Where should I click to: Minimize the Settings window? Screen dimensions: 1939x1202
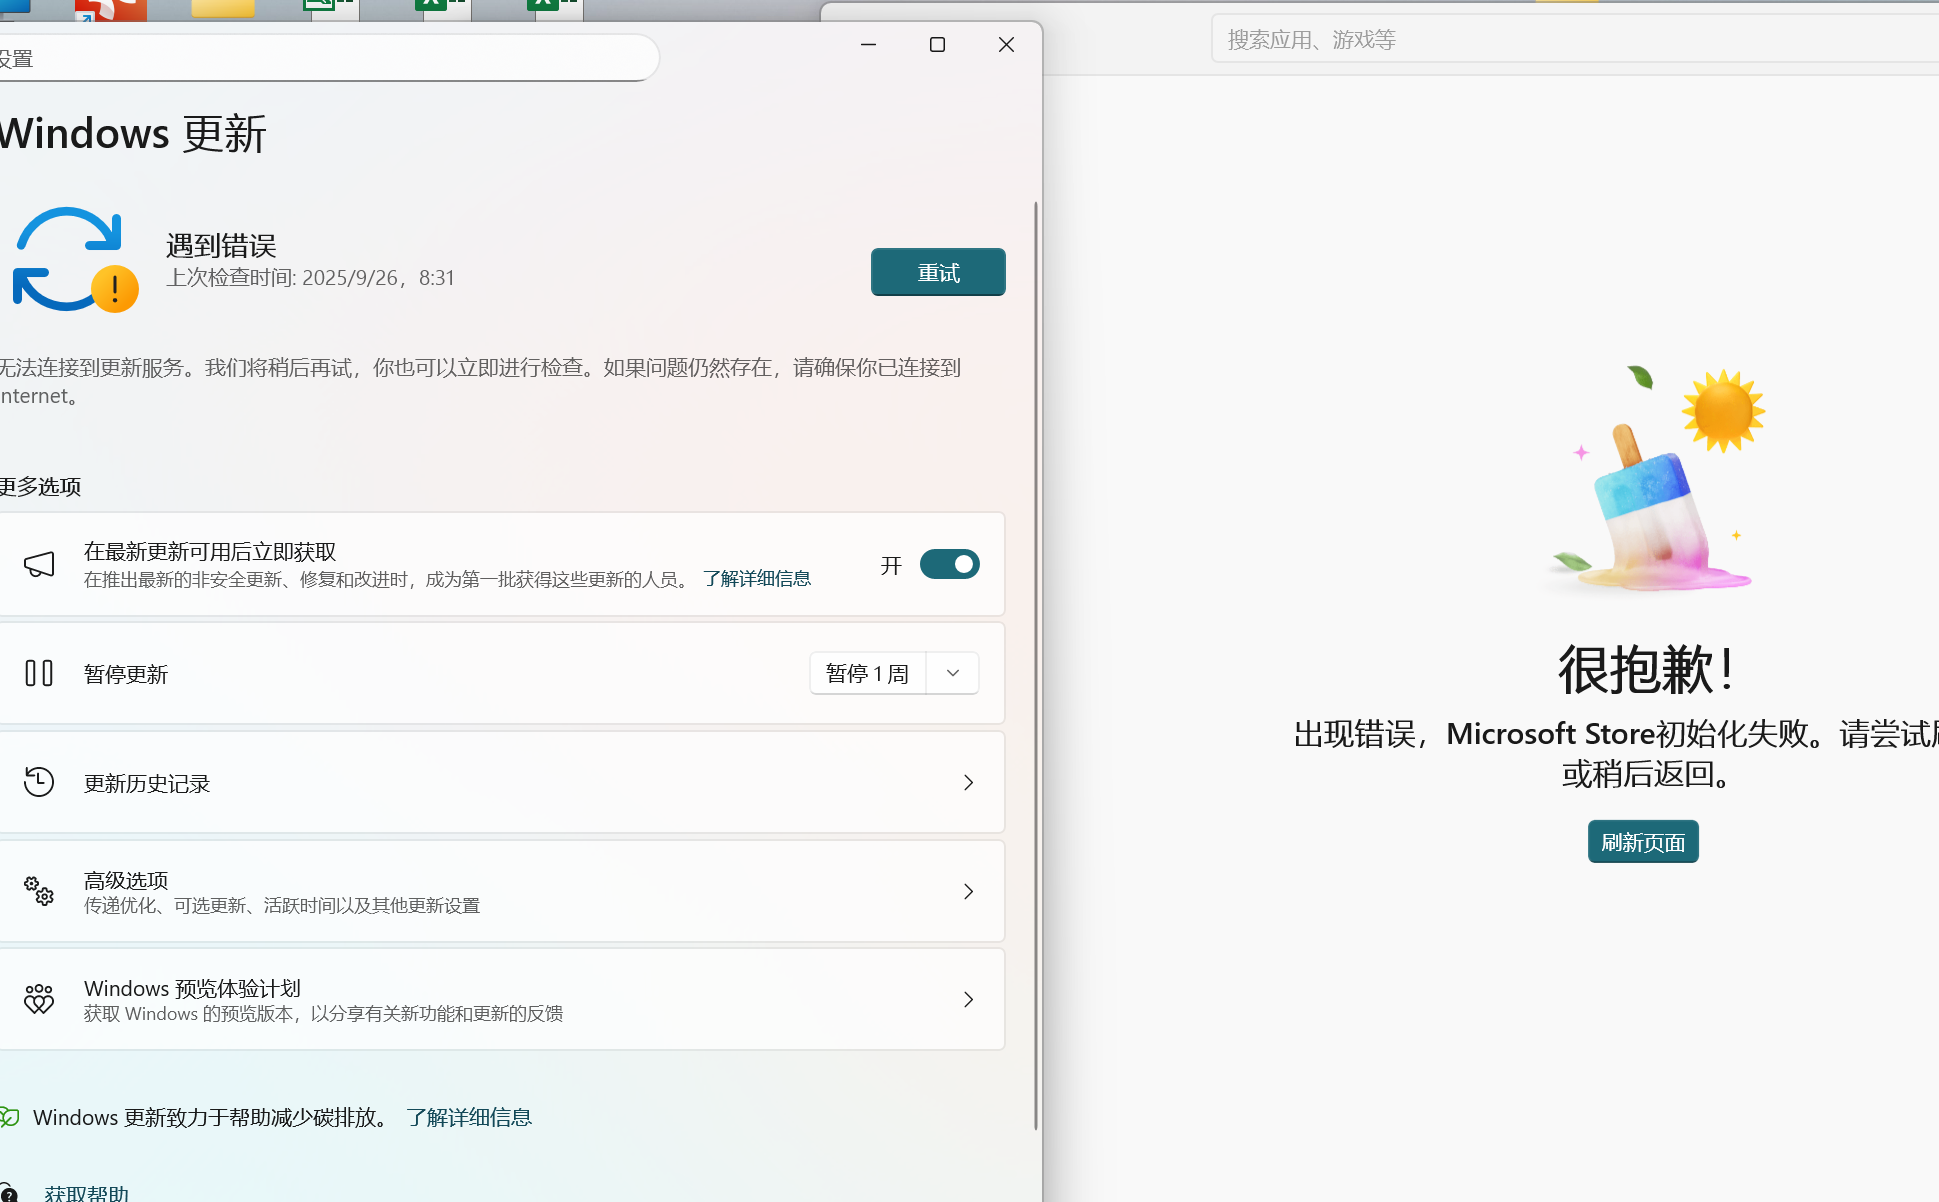pyautogui.click(x=868, y=44)
